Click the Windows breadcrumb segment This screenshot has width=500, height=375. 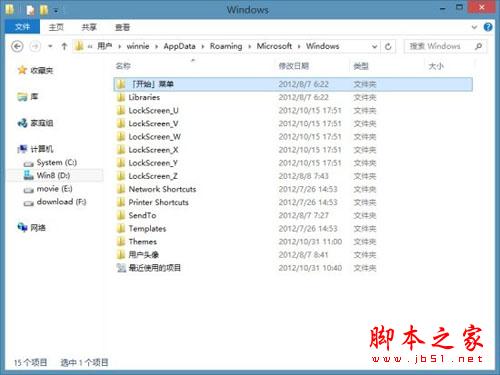tap(322, 46)
